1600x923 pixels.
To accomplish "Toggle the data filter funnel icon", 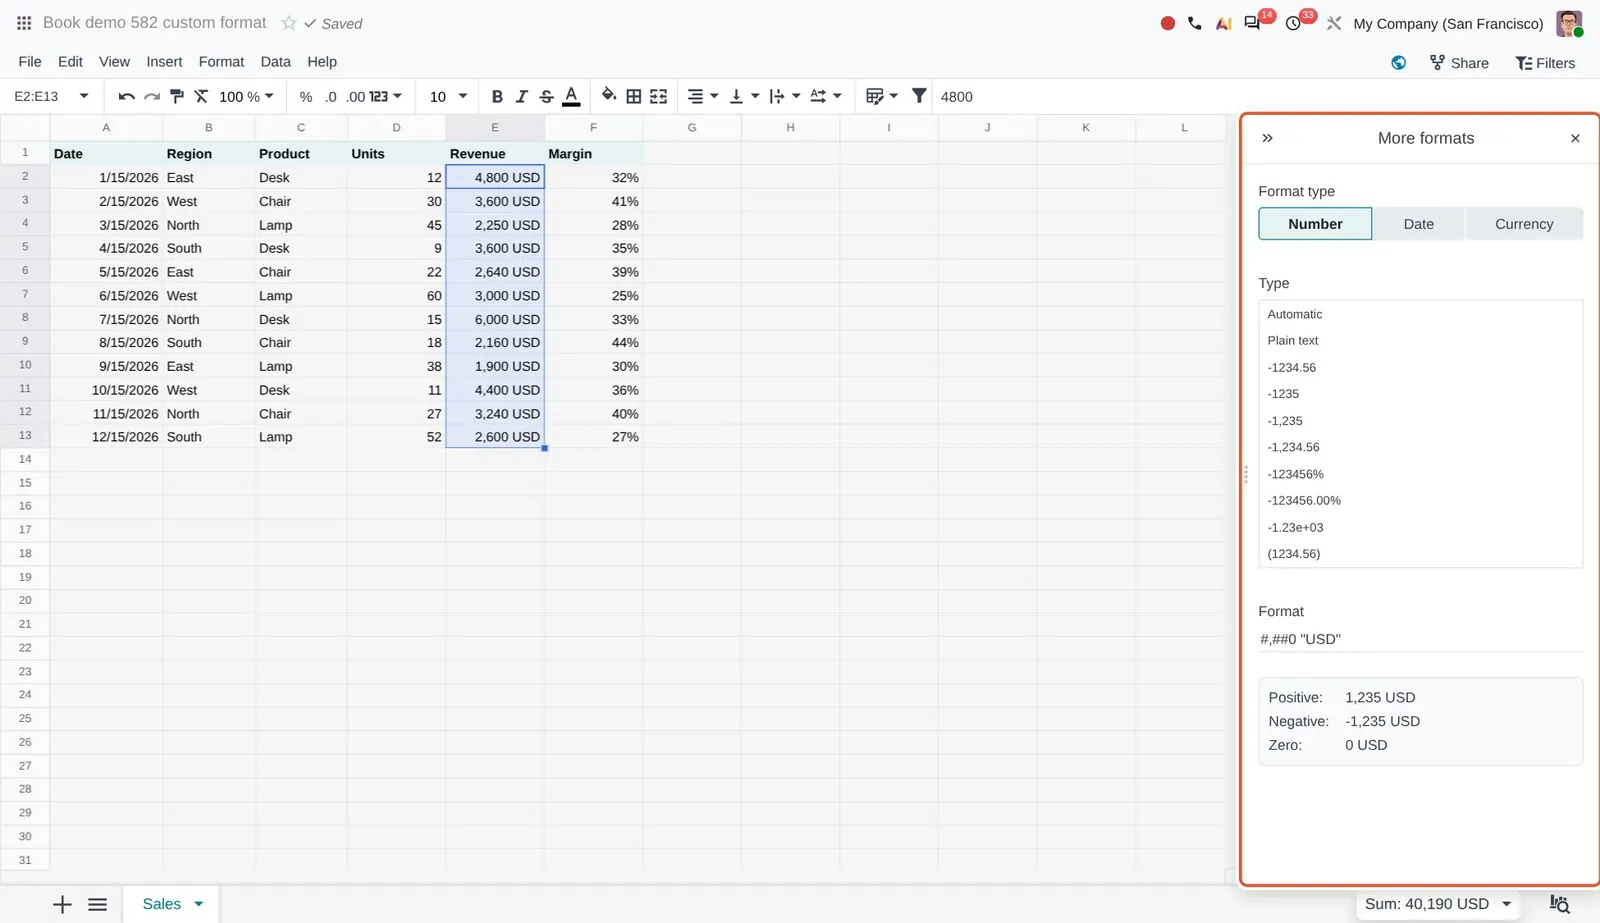I will click(919, 96).
